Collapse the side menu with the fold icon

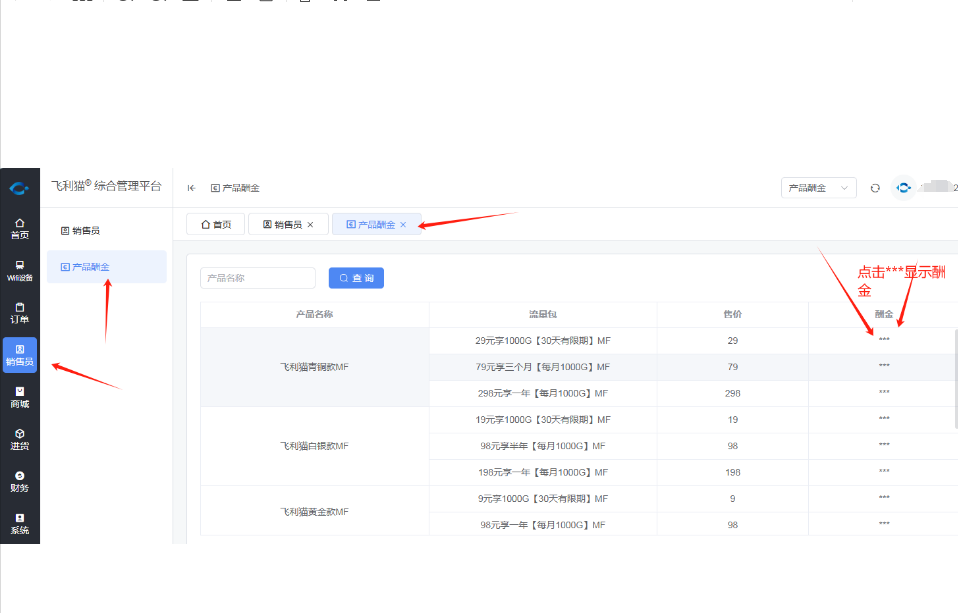click(x=191, y=188)
